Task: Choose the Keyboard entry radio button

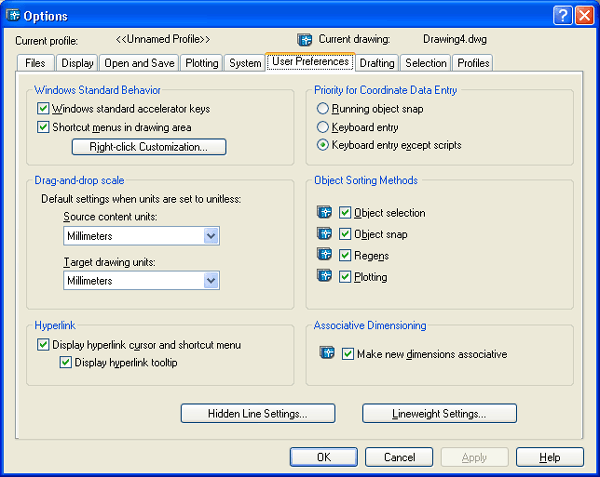Action: [x=322, y=127]
